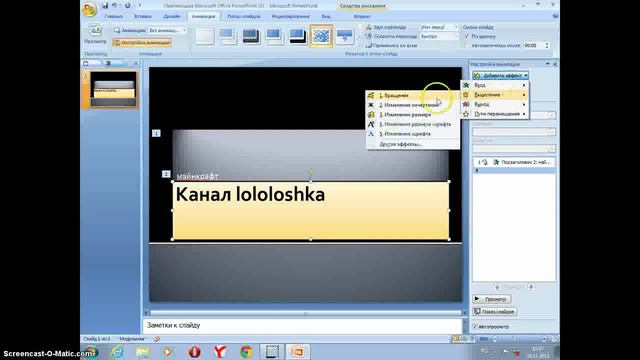Screen dimensions: 640x360
Task: Select the blank 'no transition' thumbnail
Action: tap(204, 36)
